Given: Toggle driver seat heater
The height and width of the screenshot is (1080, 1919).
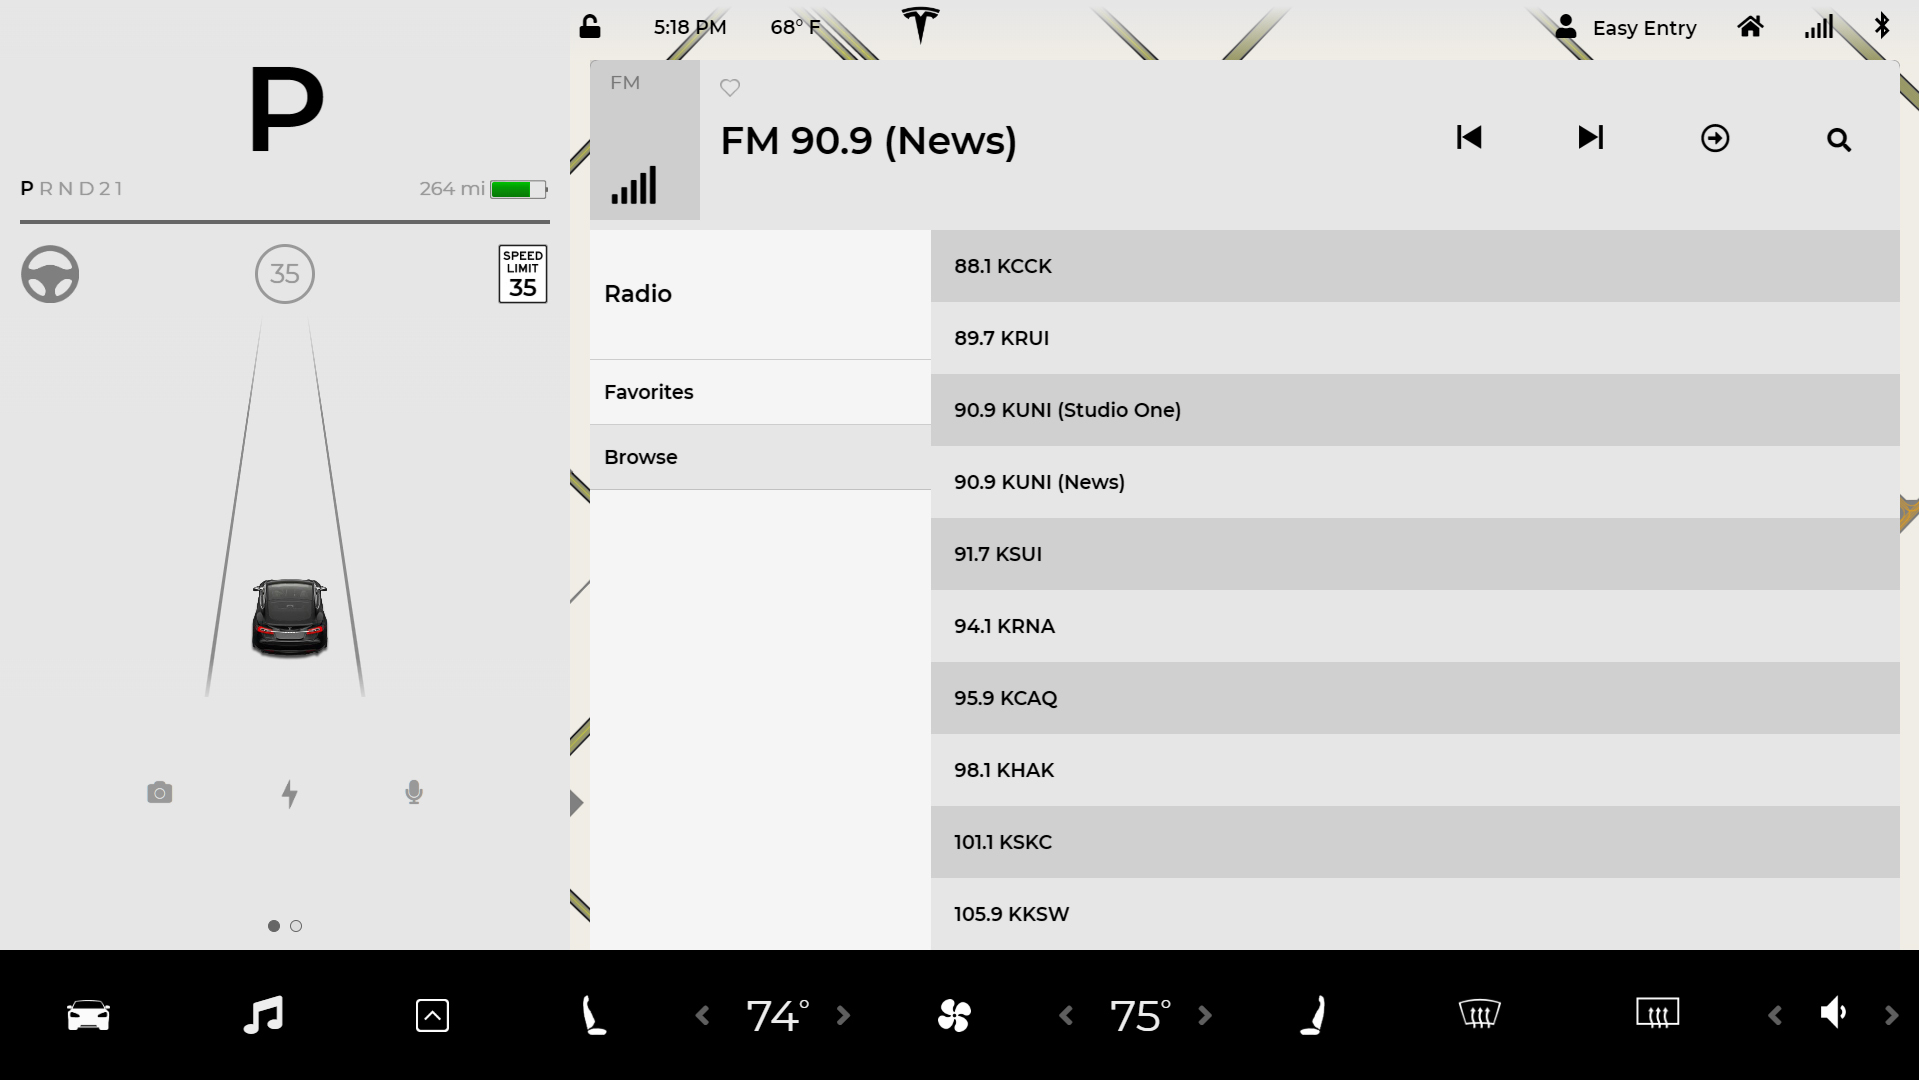Looking at the screenshot, I should click(x=594, y=1015).
